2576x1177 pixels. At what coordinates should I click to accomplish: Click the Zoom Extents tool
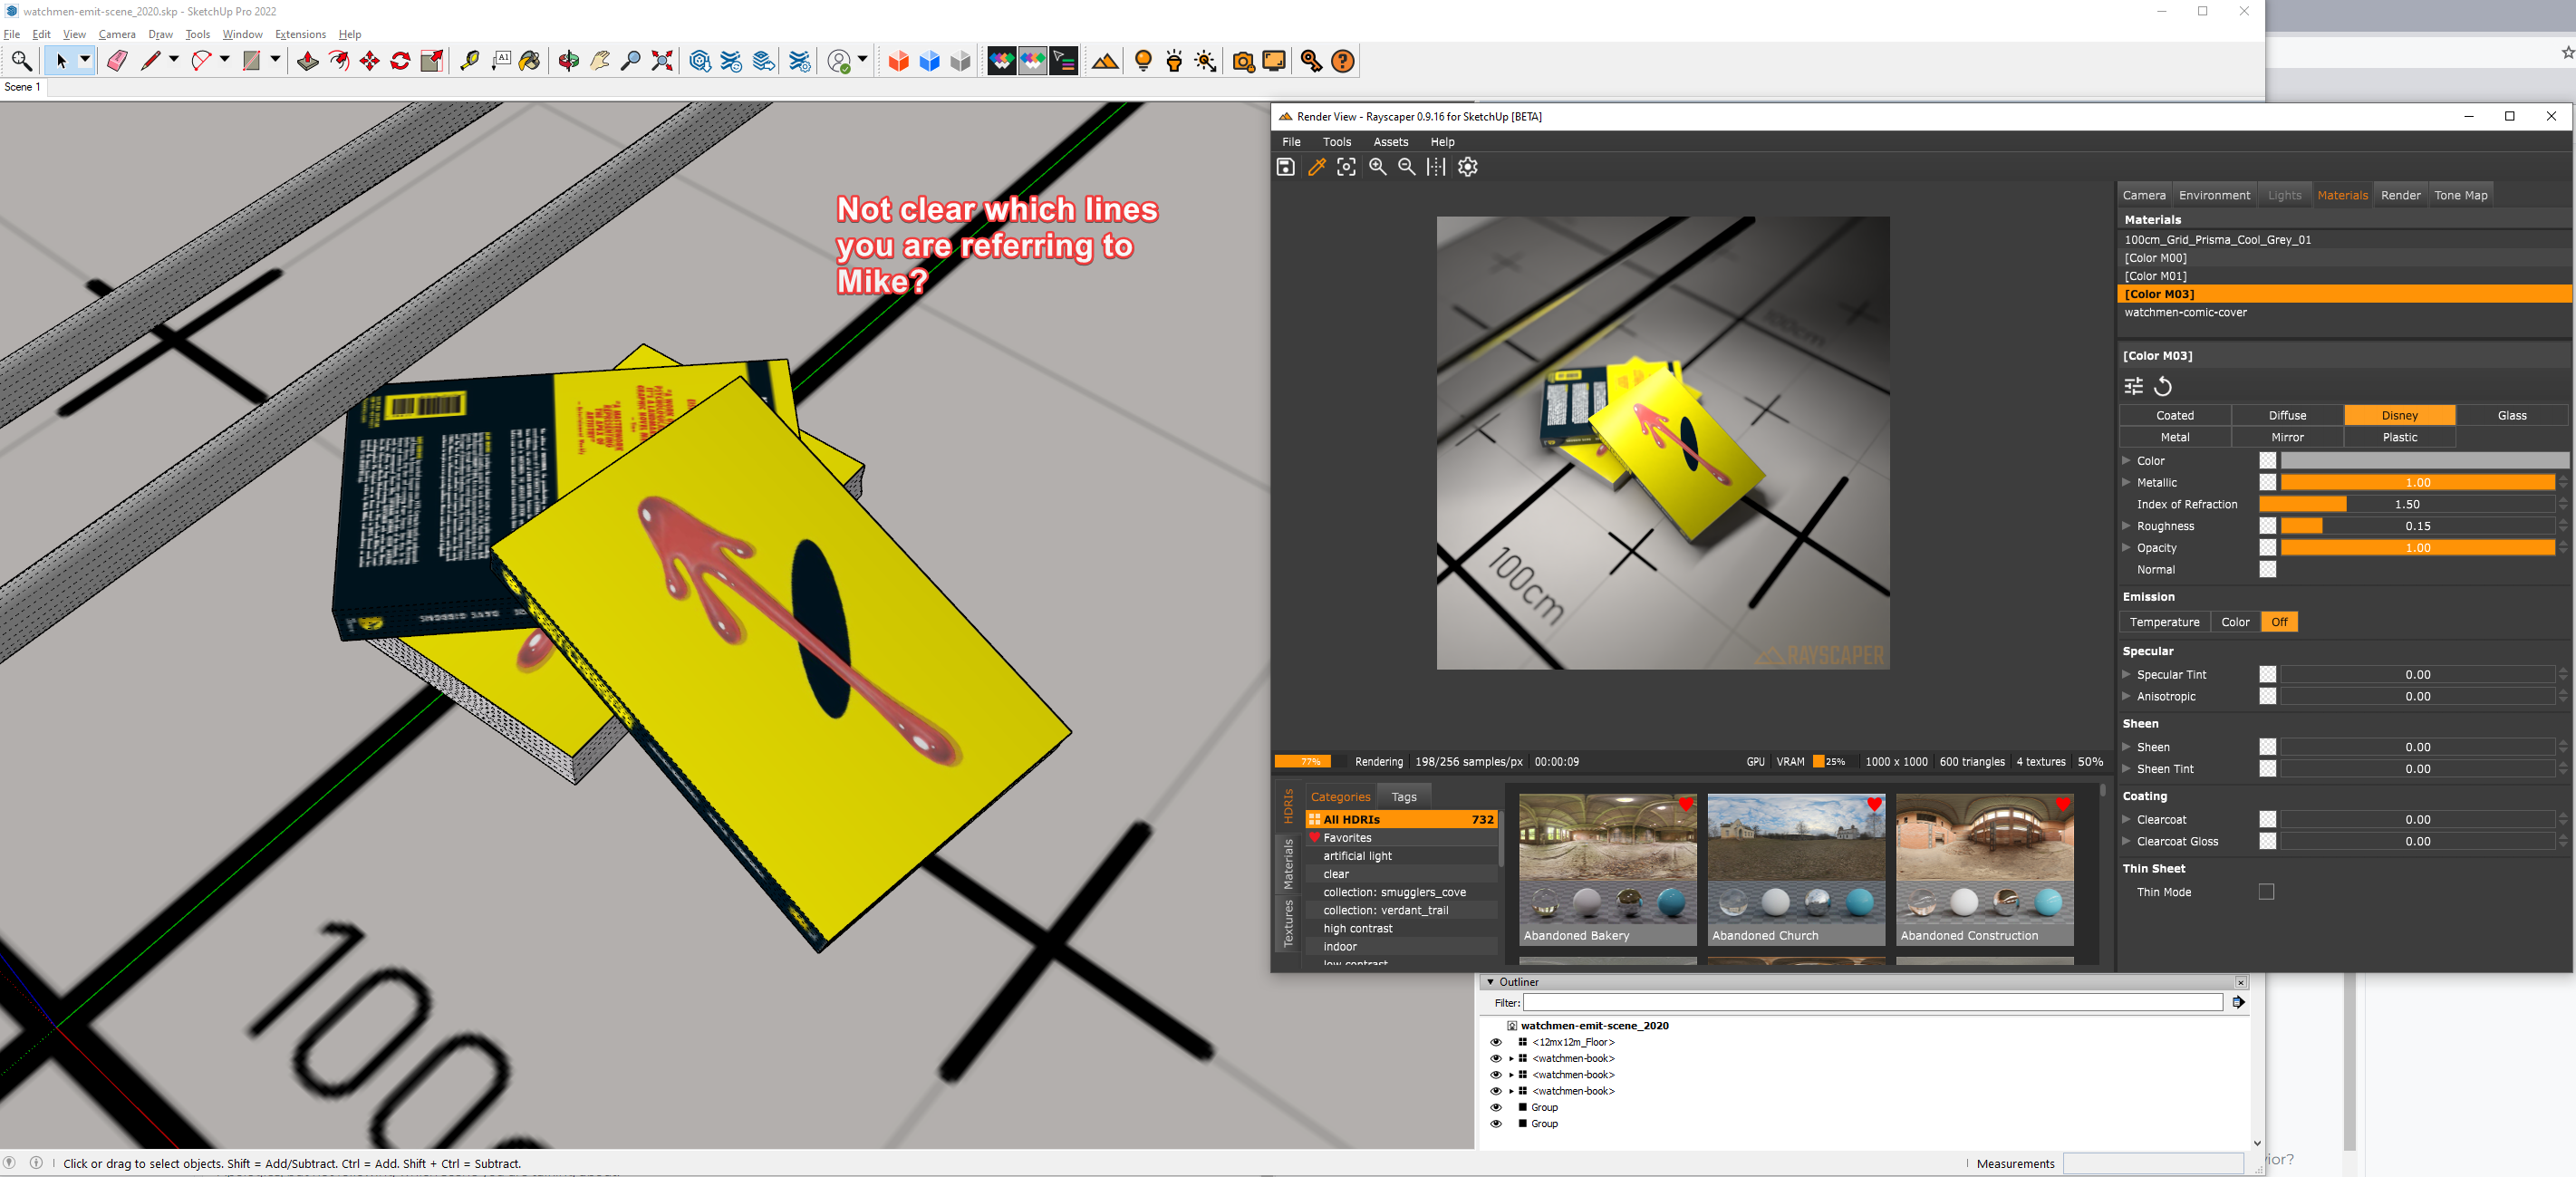click(662, 61)
